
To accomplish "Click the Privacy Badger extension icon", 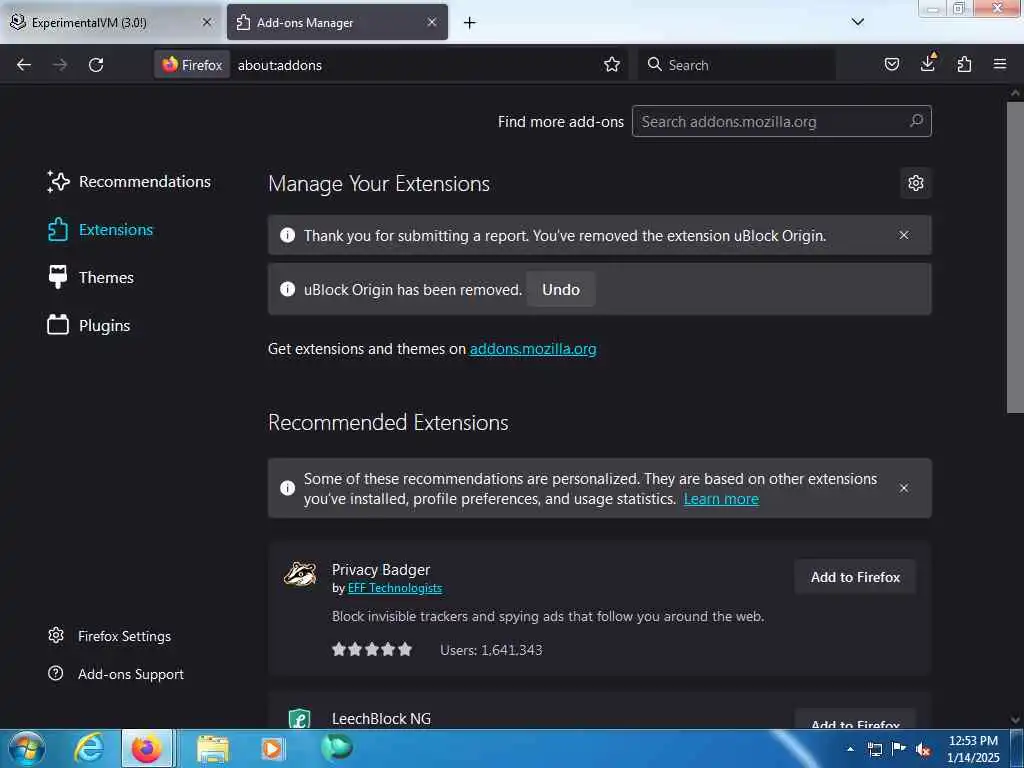I will click(300, 575).
